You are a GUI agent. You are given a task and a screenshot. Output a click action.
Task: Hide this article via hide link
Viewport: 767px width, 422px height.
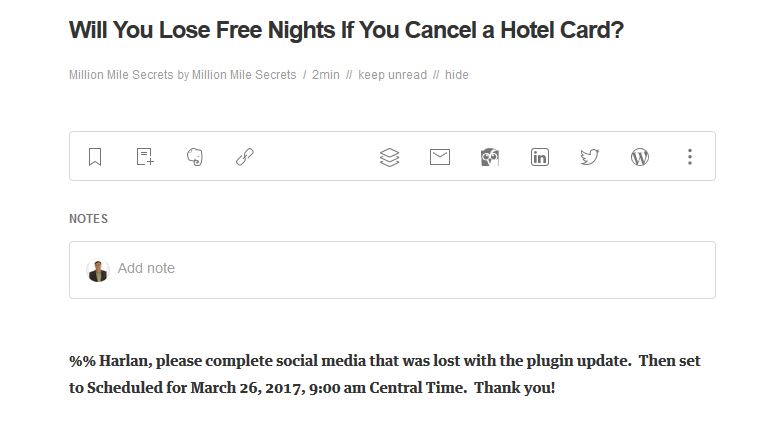click(x=456, y=75)
